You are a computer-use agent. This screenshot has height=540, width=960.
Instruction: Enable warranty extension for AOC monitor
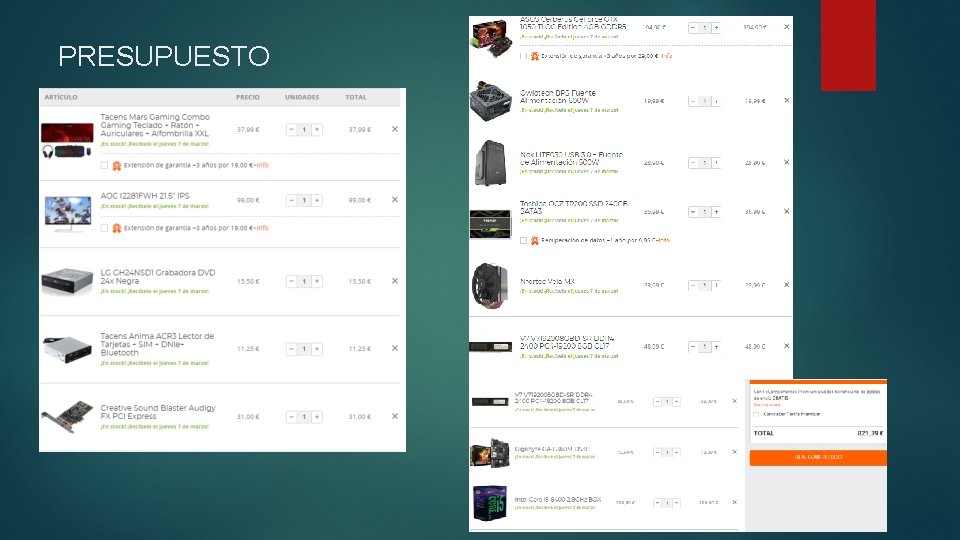click(104, 228)
